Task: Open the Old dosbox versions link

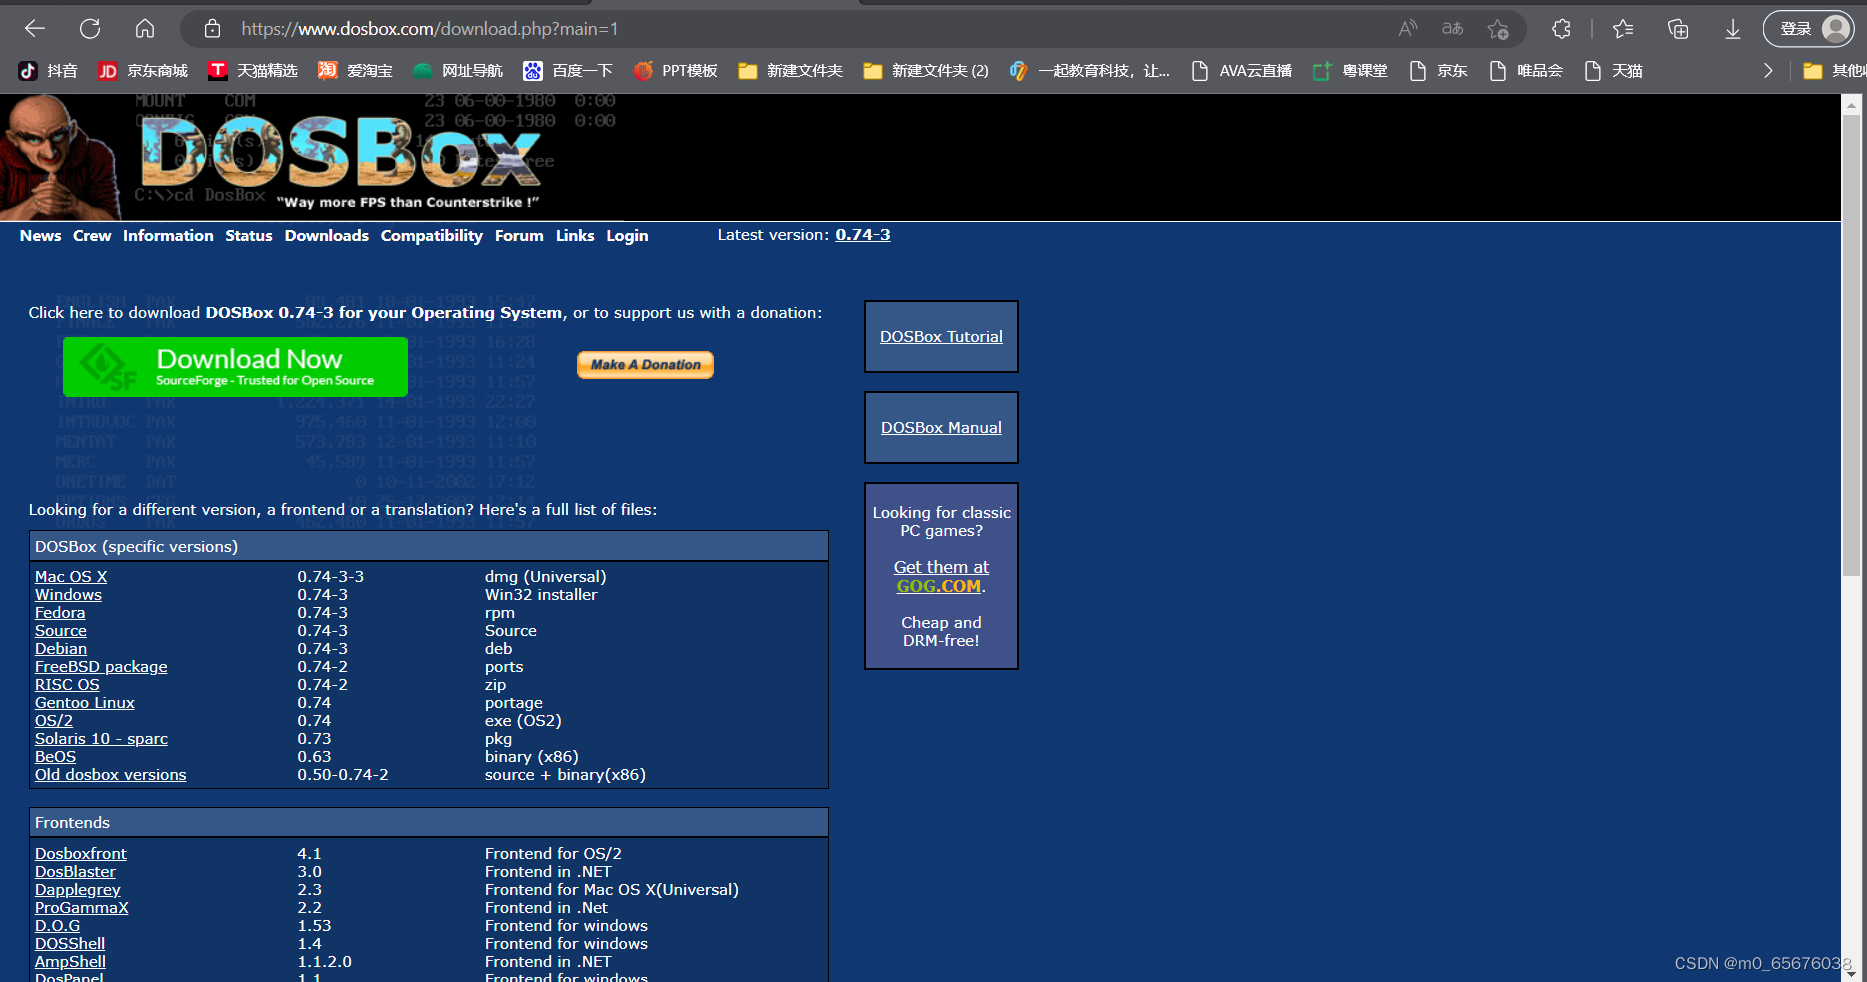Action: coord(111,775)
